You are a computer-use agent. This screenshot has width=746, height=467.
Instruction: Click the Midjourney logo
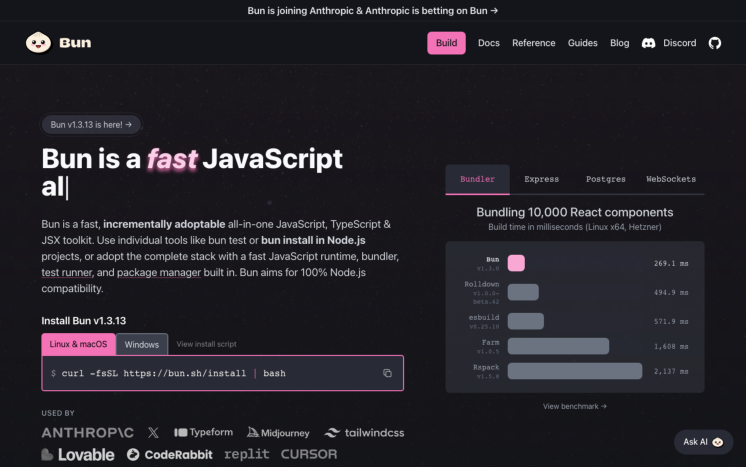278,433
